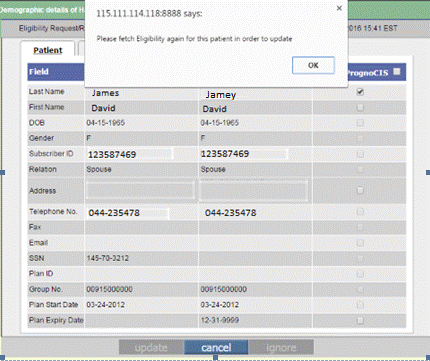Check the Telephone No. row checkbox

pos(360,212)
